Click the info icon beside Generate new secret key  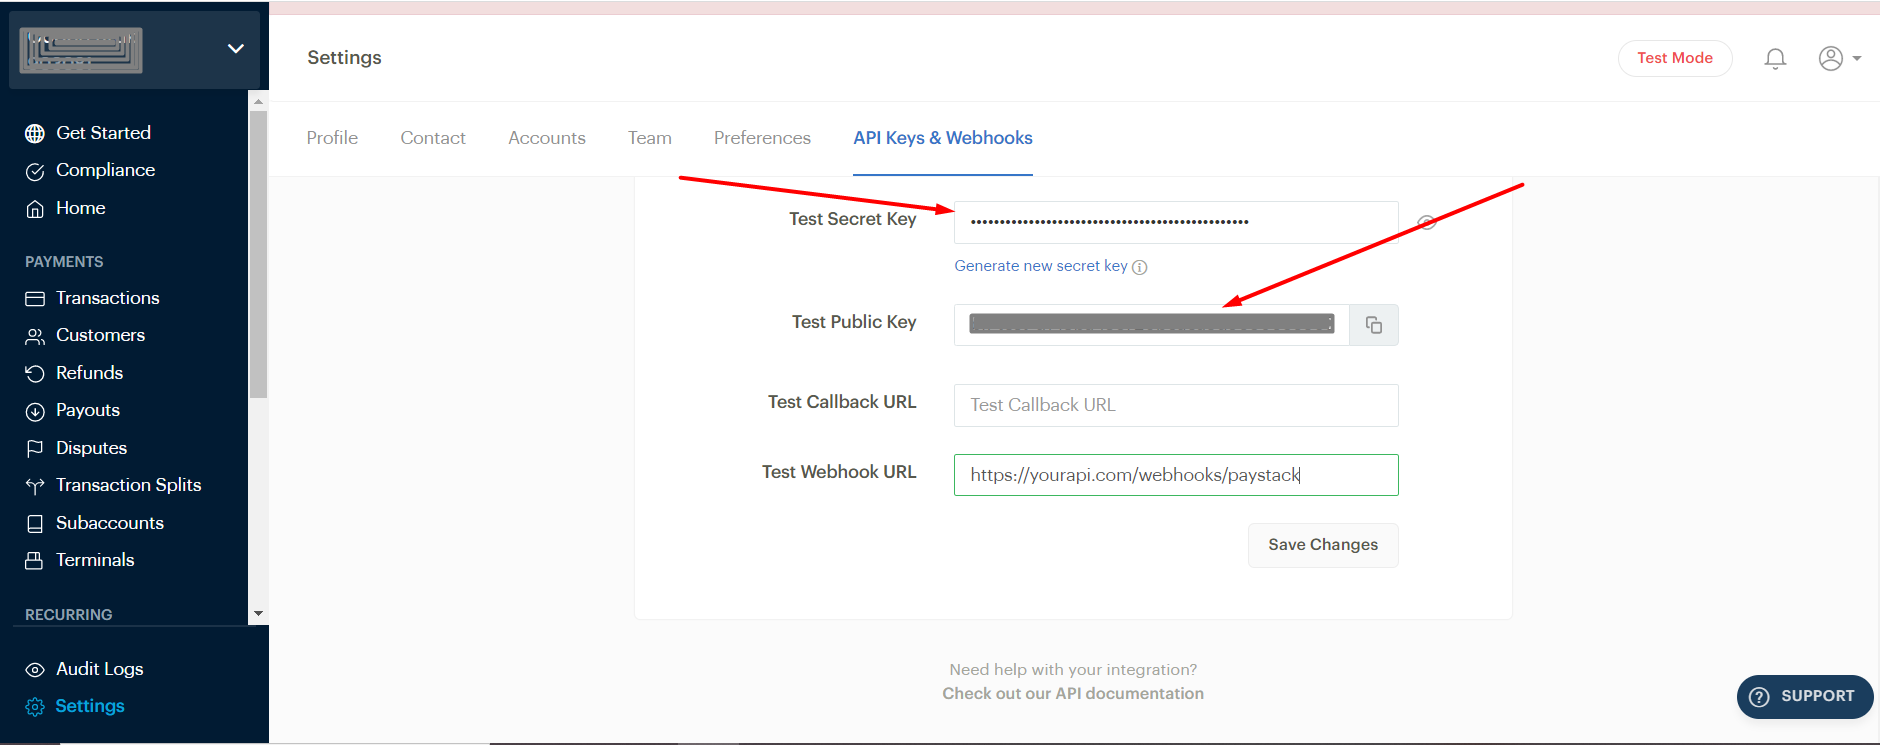[1140, 267]
